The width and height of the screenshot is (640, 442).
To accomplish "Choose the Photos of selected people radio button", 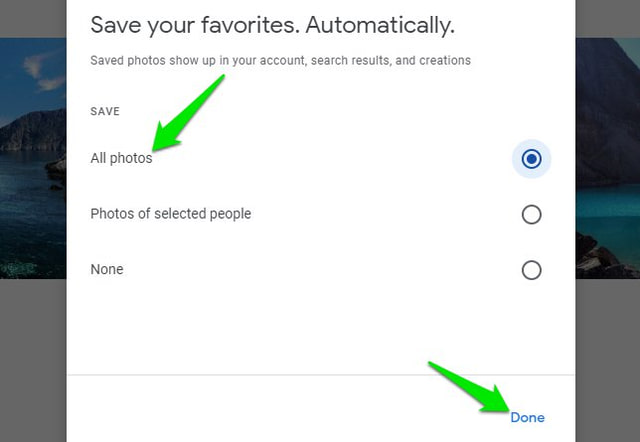I will 532,214.
